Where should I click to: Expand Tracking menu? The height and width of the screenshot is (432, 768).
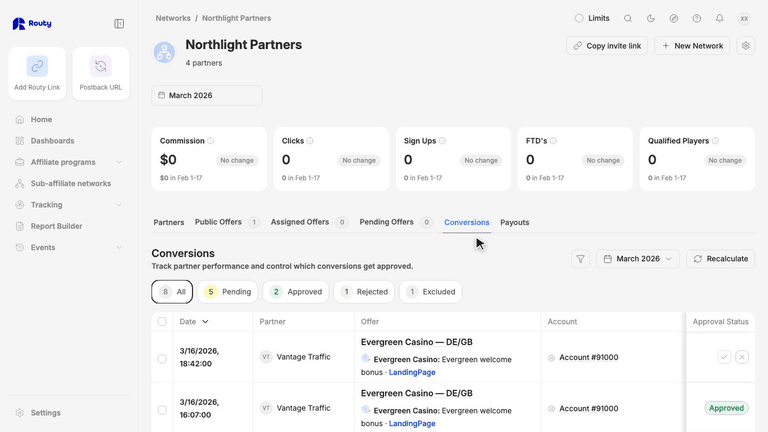(69, 205)
